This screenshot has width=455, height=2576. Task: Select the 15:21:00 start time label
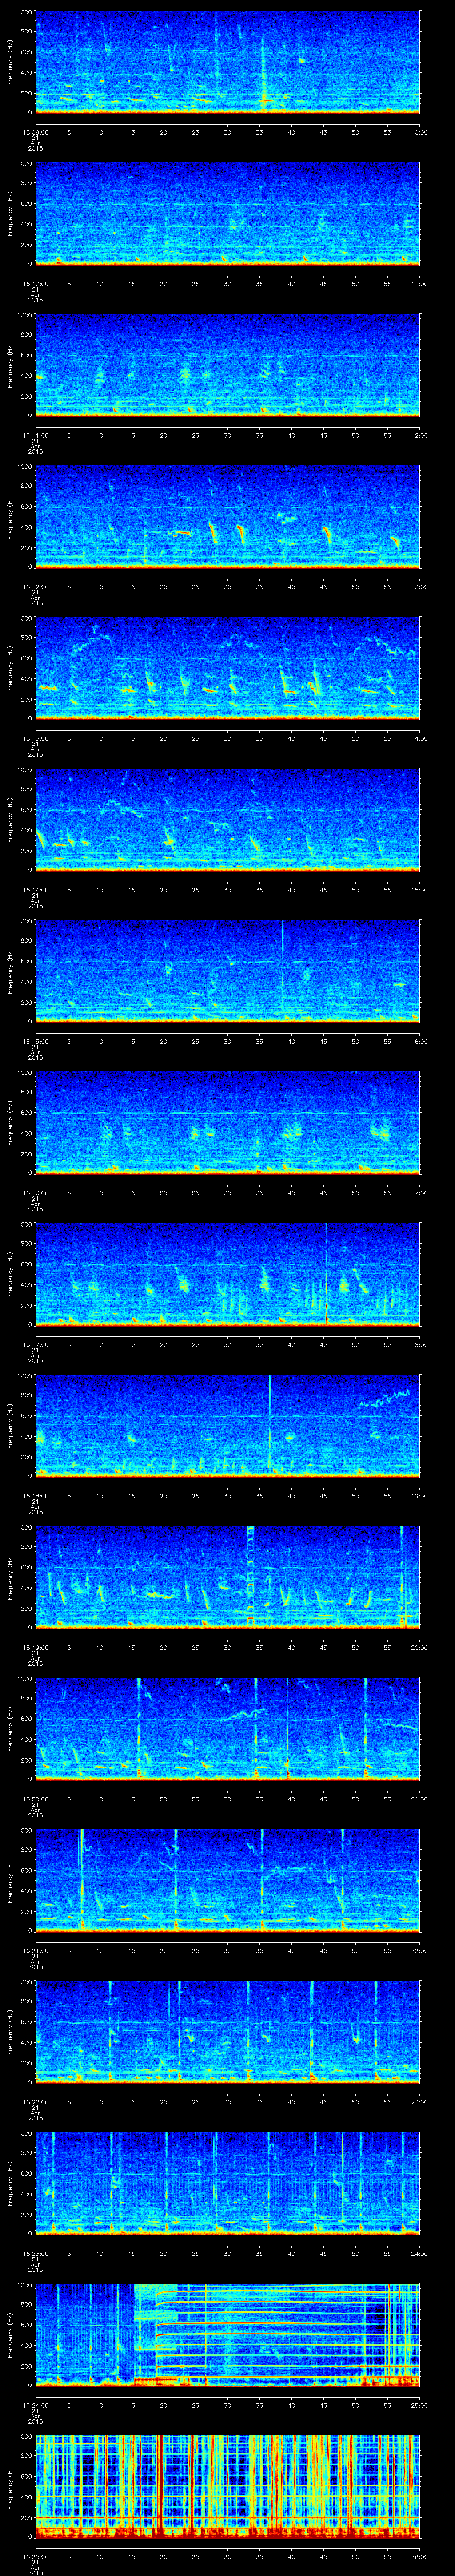[x=35, y=1950]
